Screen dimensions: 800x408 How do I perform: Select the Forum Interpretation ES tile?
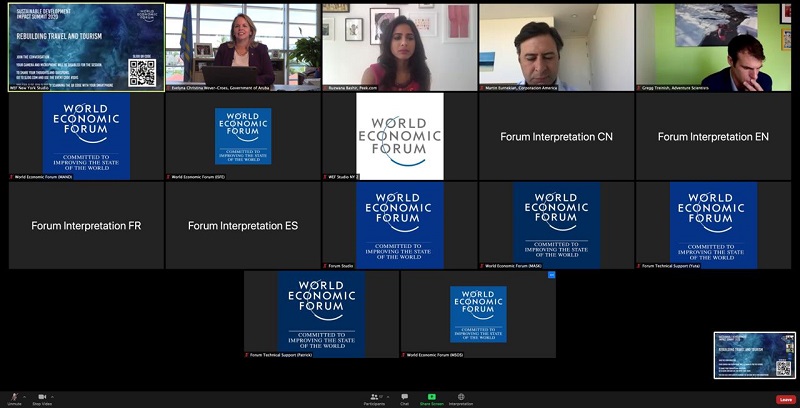point(243,225)
